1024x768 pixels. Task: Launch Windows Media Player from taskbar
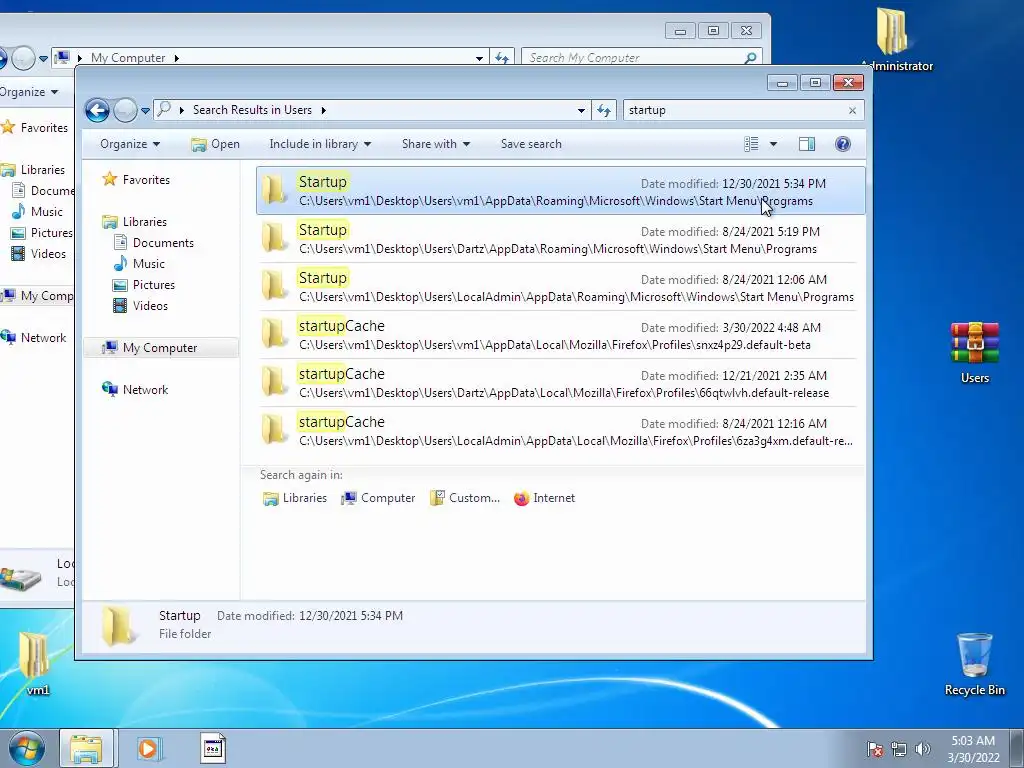pos(149,748)
